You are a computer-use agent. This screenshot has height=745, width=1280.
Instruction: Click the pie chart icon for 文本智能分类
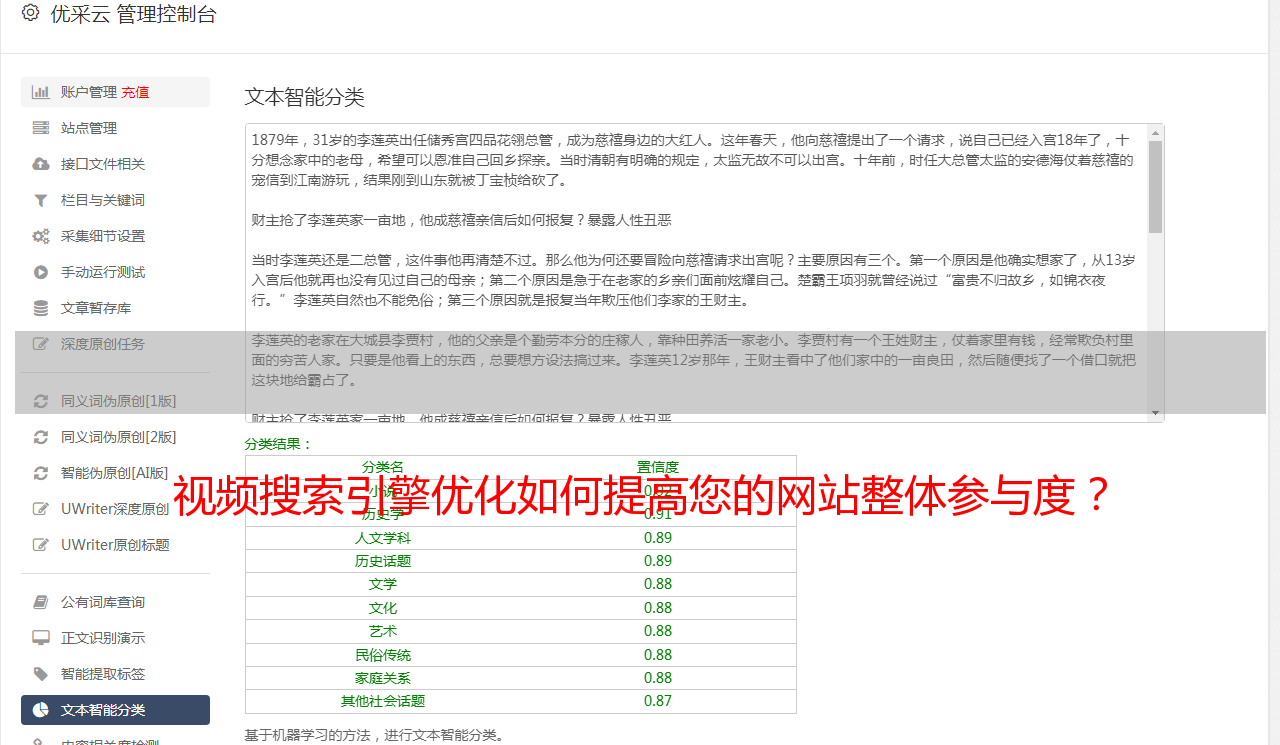[41, 710]
